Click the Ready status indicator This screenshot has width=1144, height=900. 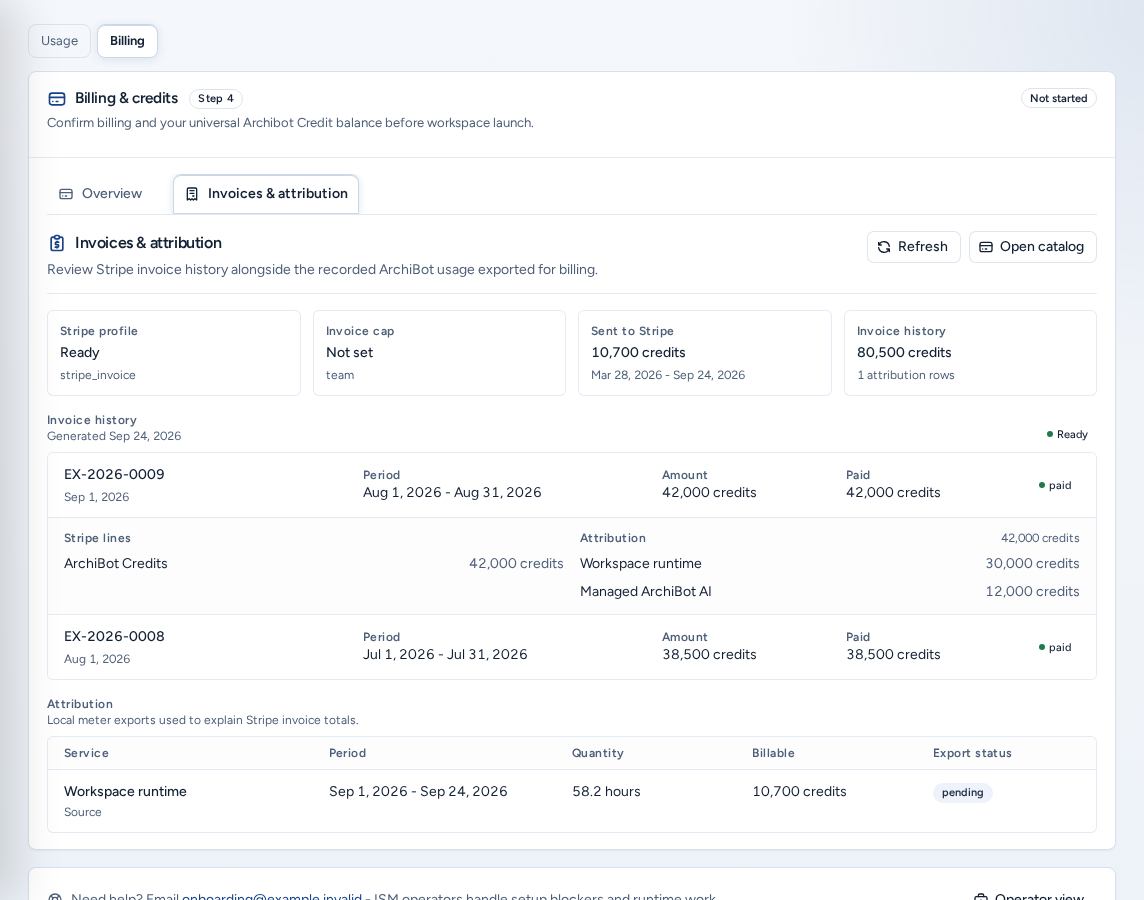(x=1067, y=435)
